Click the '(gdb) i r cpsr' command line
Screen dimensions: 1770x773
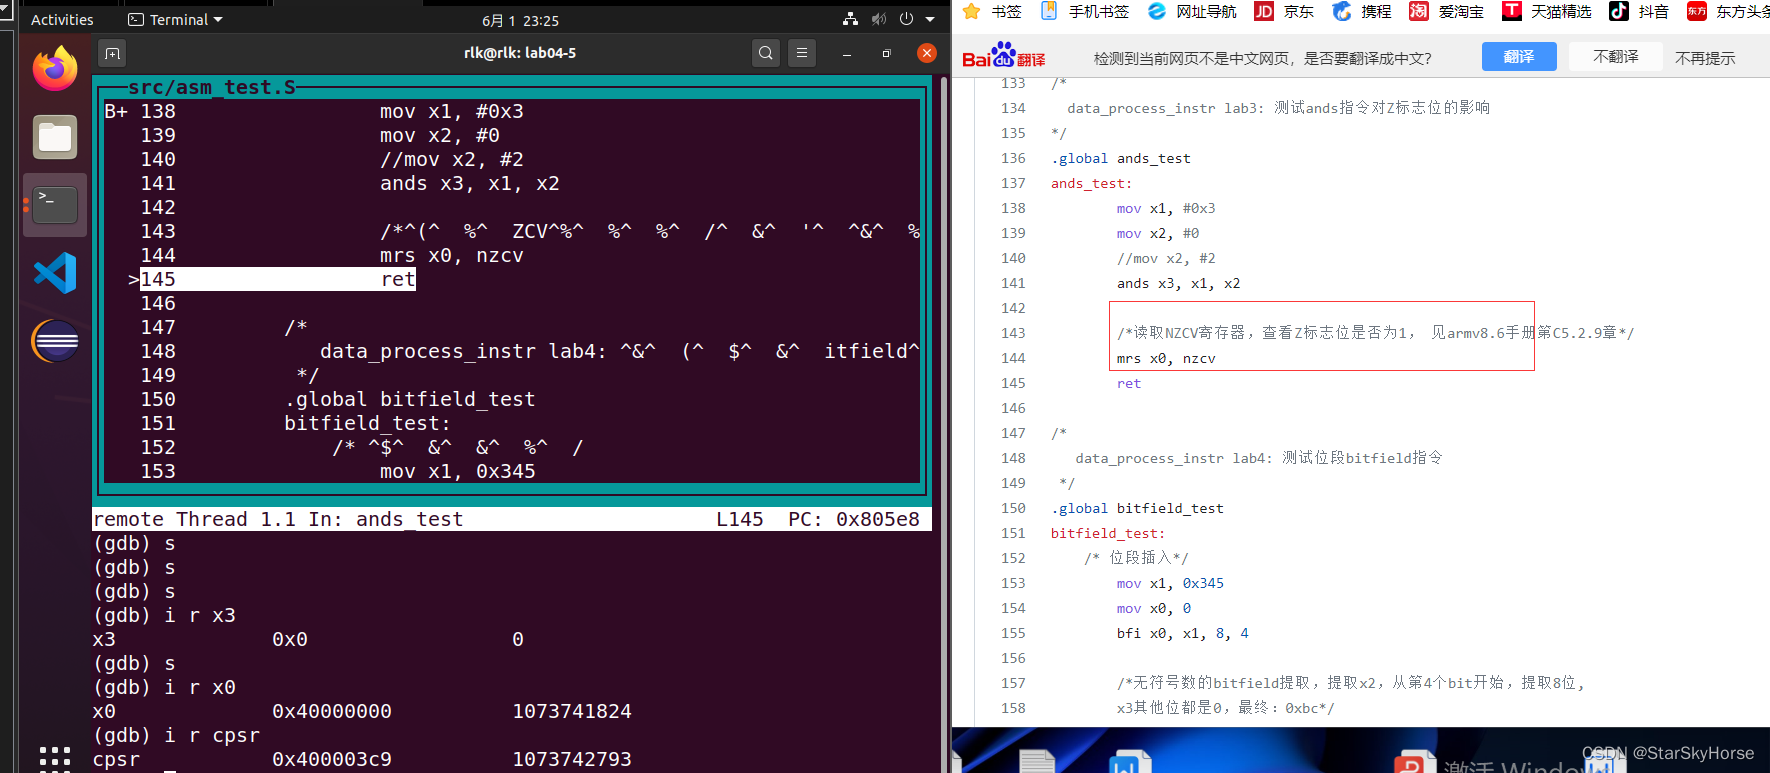[x=176, y=735]
